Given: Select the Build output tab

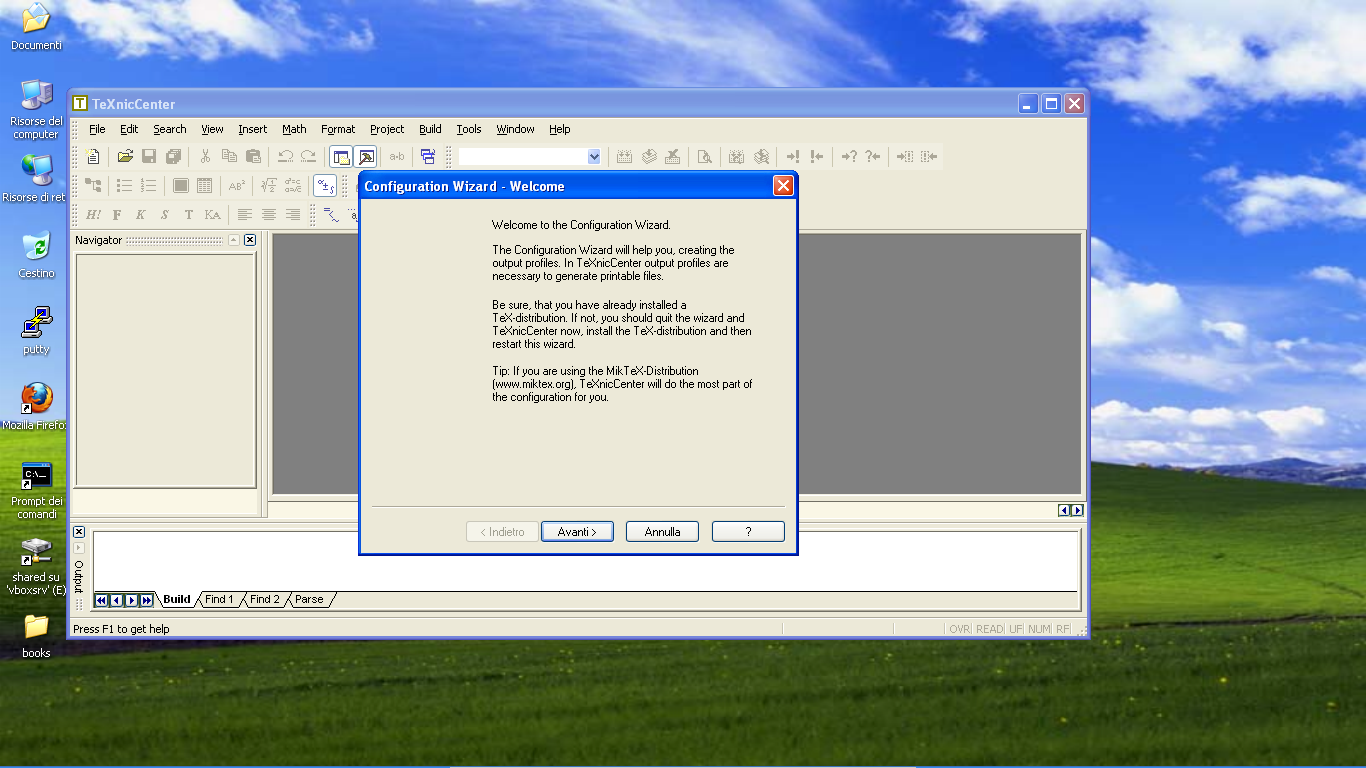Looking at the screenshot, I should point(177,600).
